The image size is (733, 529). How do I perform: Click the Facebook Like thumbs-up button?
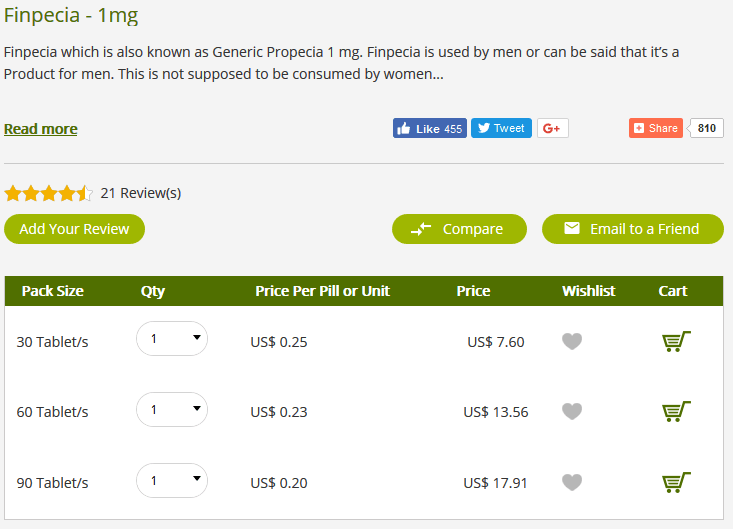pos(430,128)
